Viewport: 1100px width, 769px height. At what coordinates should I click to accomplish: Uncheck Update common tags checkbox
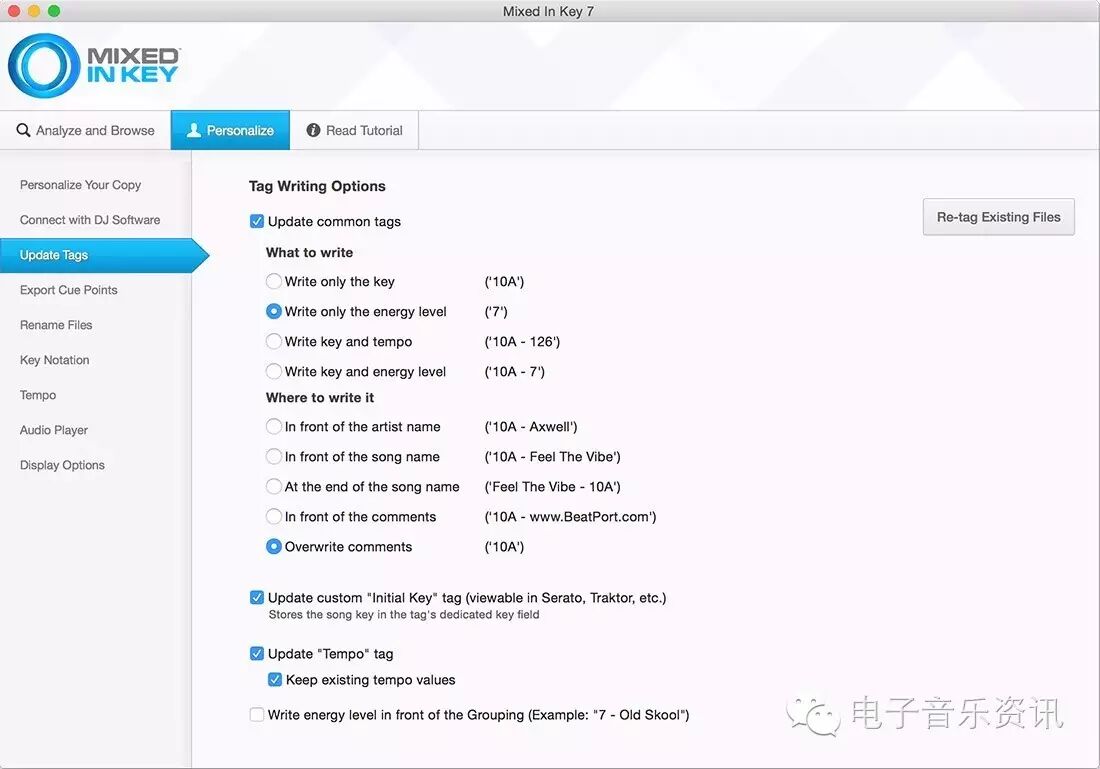click(x=257, y=222)
